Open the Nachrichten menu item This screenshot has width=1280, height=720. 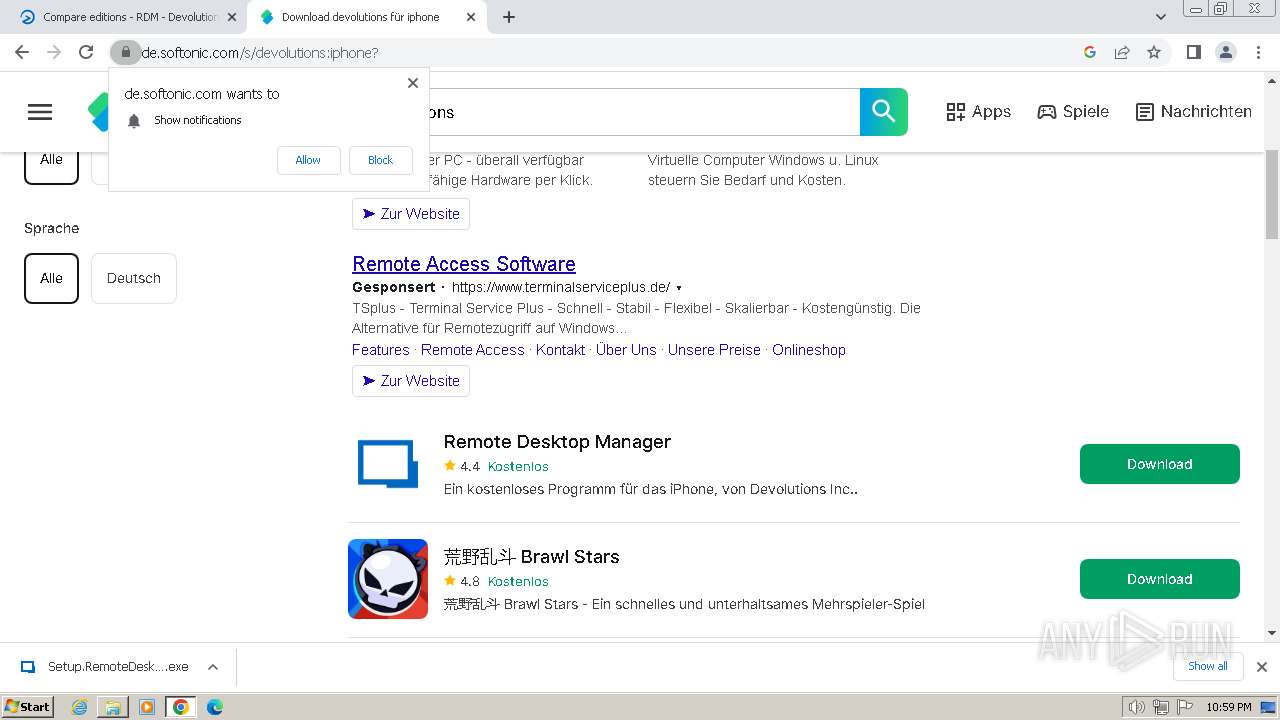coord(1194,112)
